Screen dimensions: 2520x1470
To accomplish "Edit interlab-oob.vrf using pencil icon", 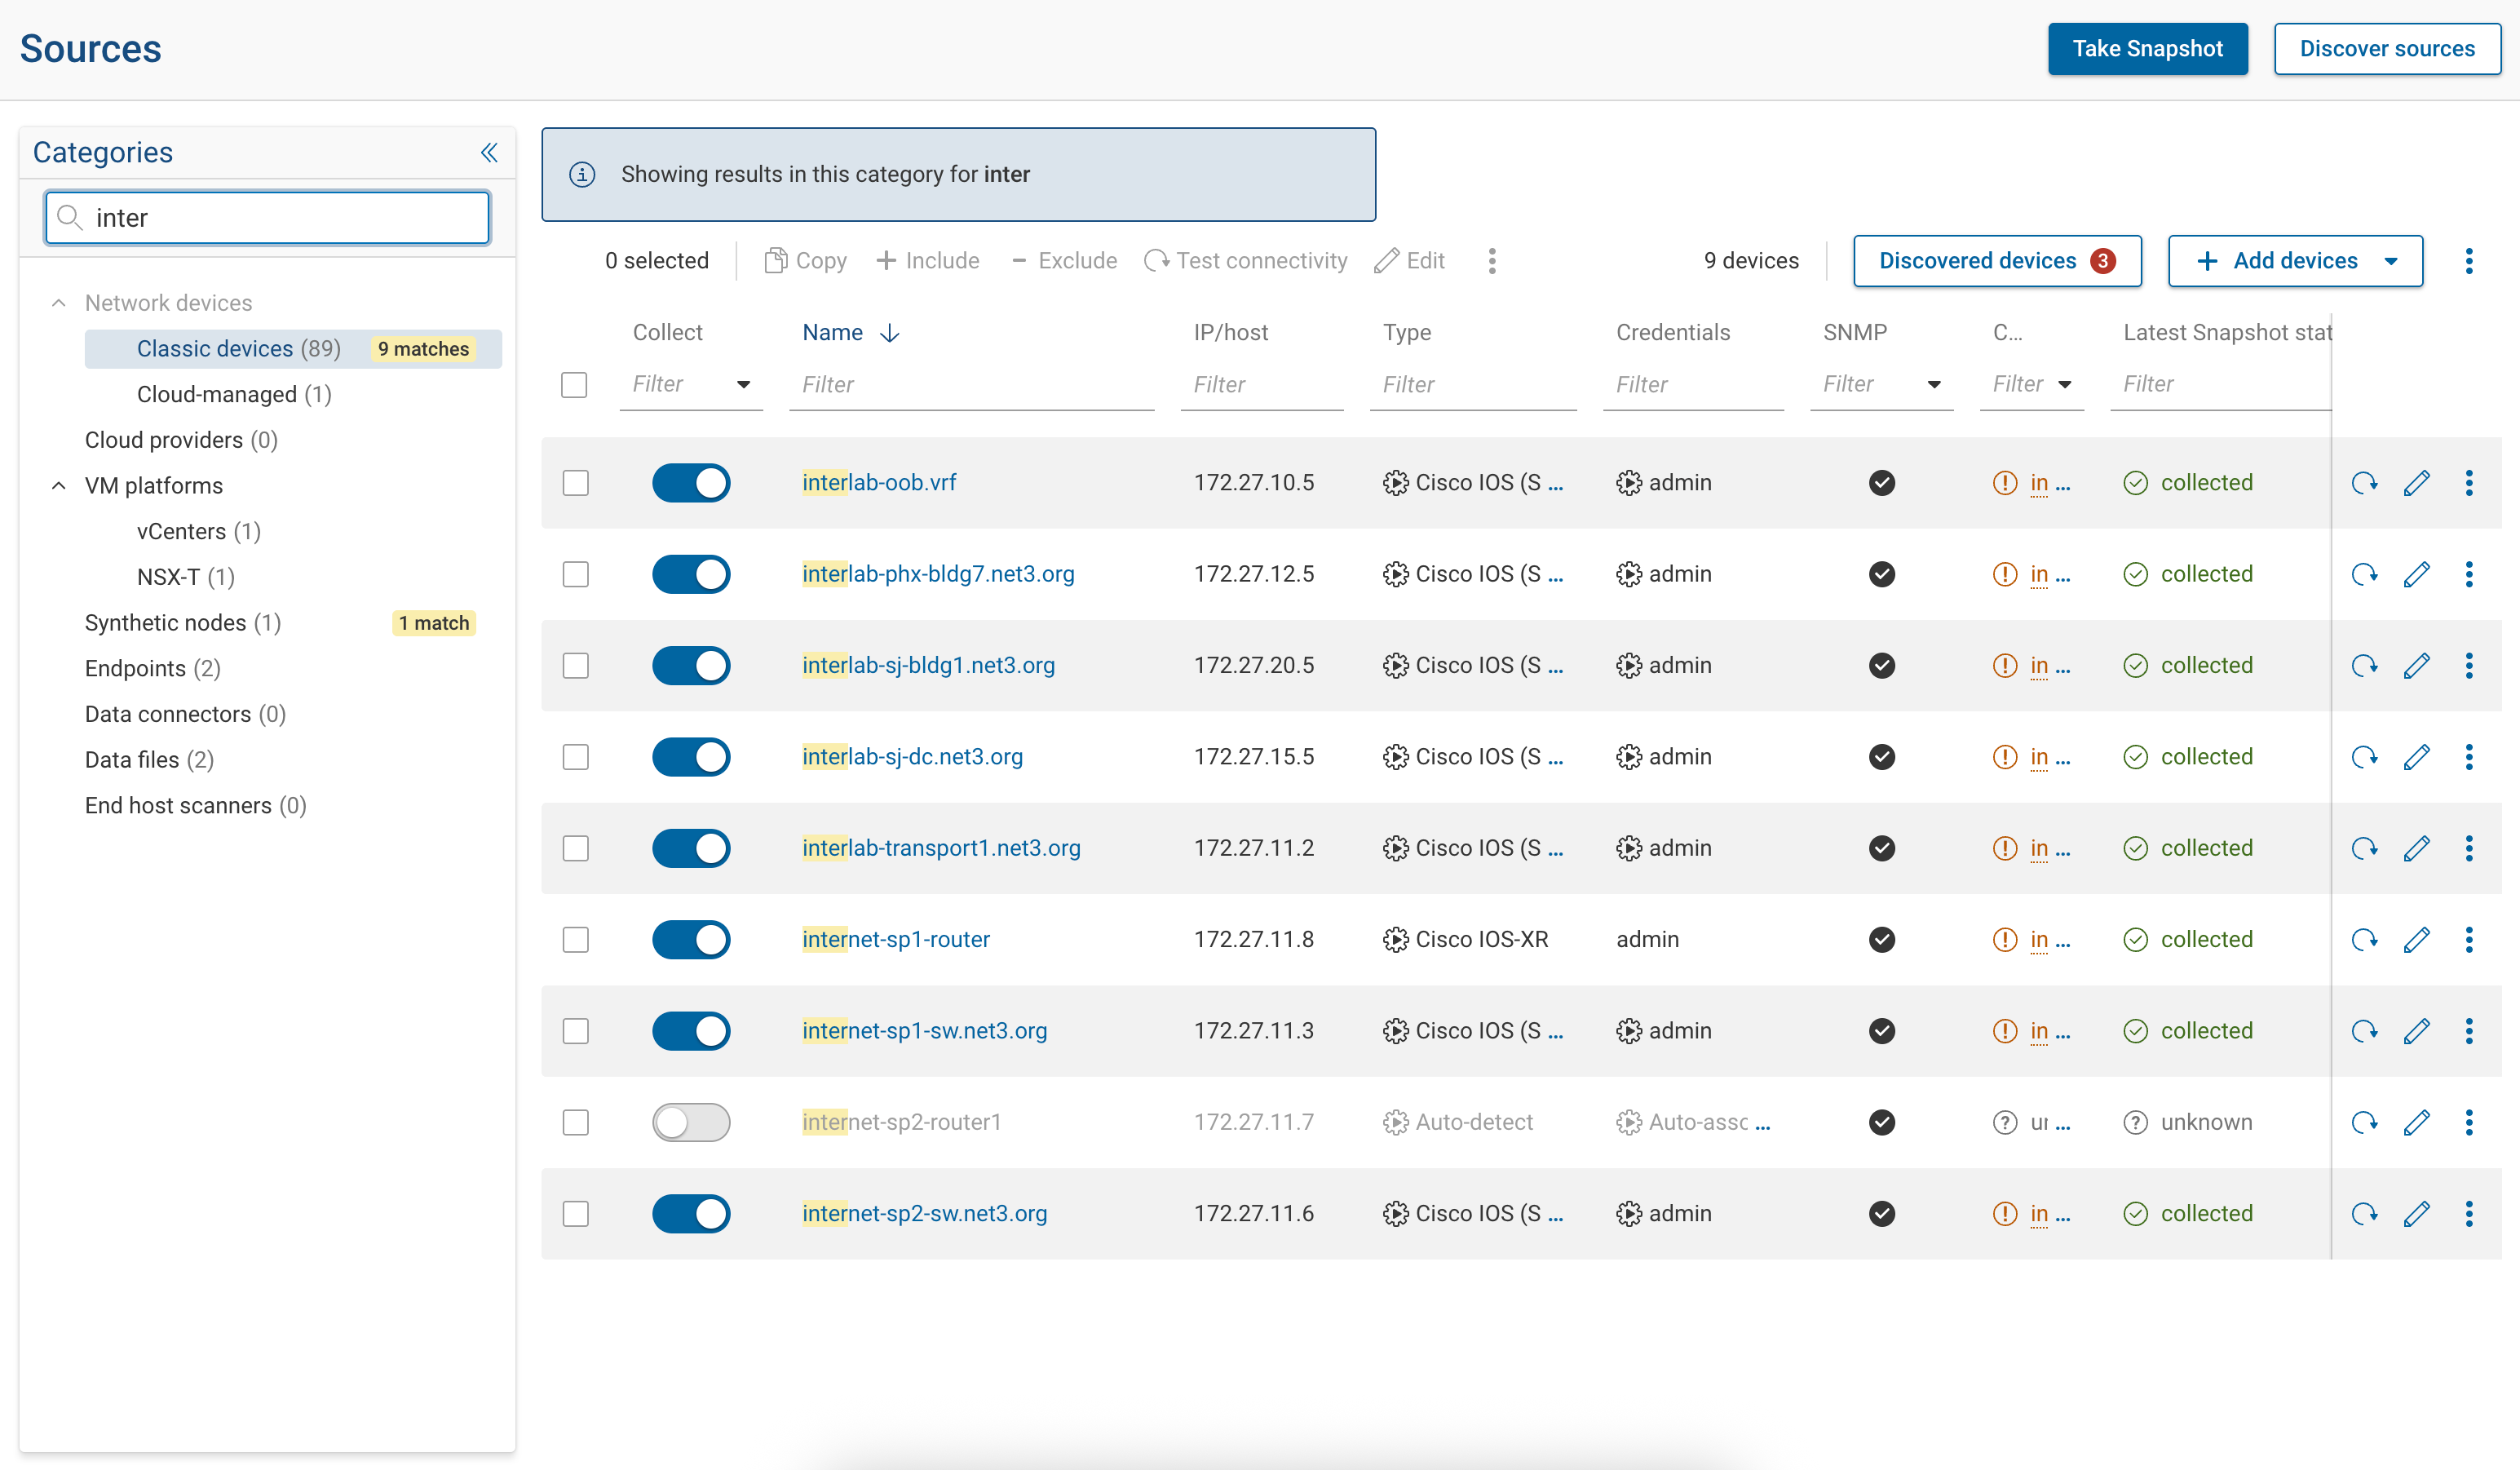I will (x=2417, y=483).
